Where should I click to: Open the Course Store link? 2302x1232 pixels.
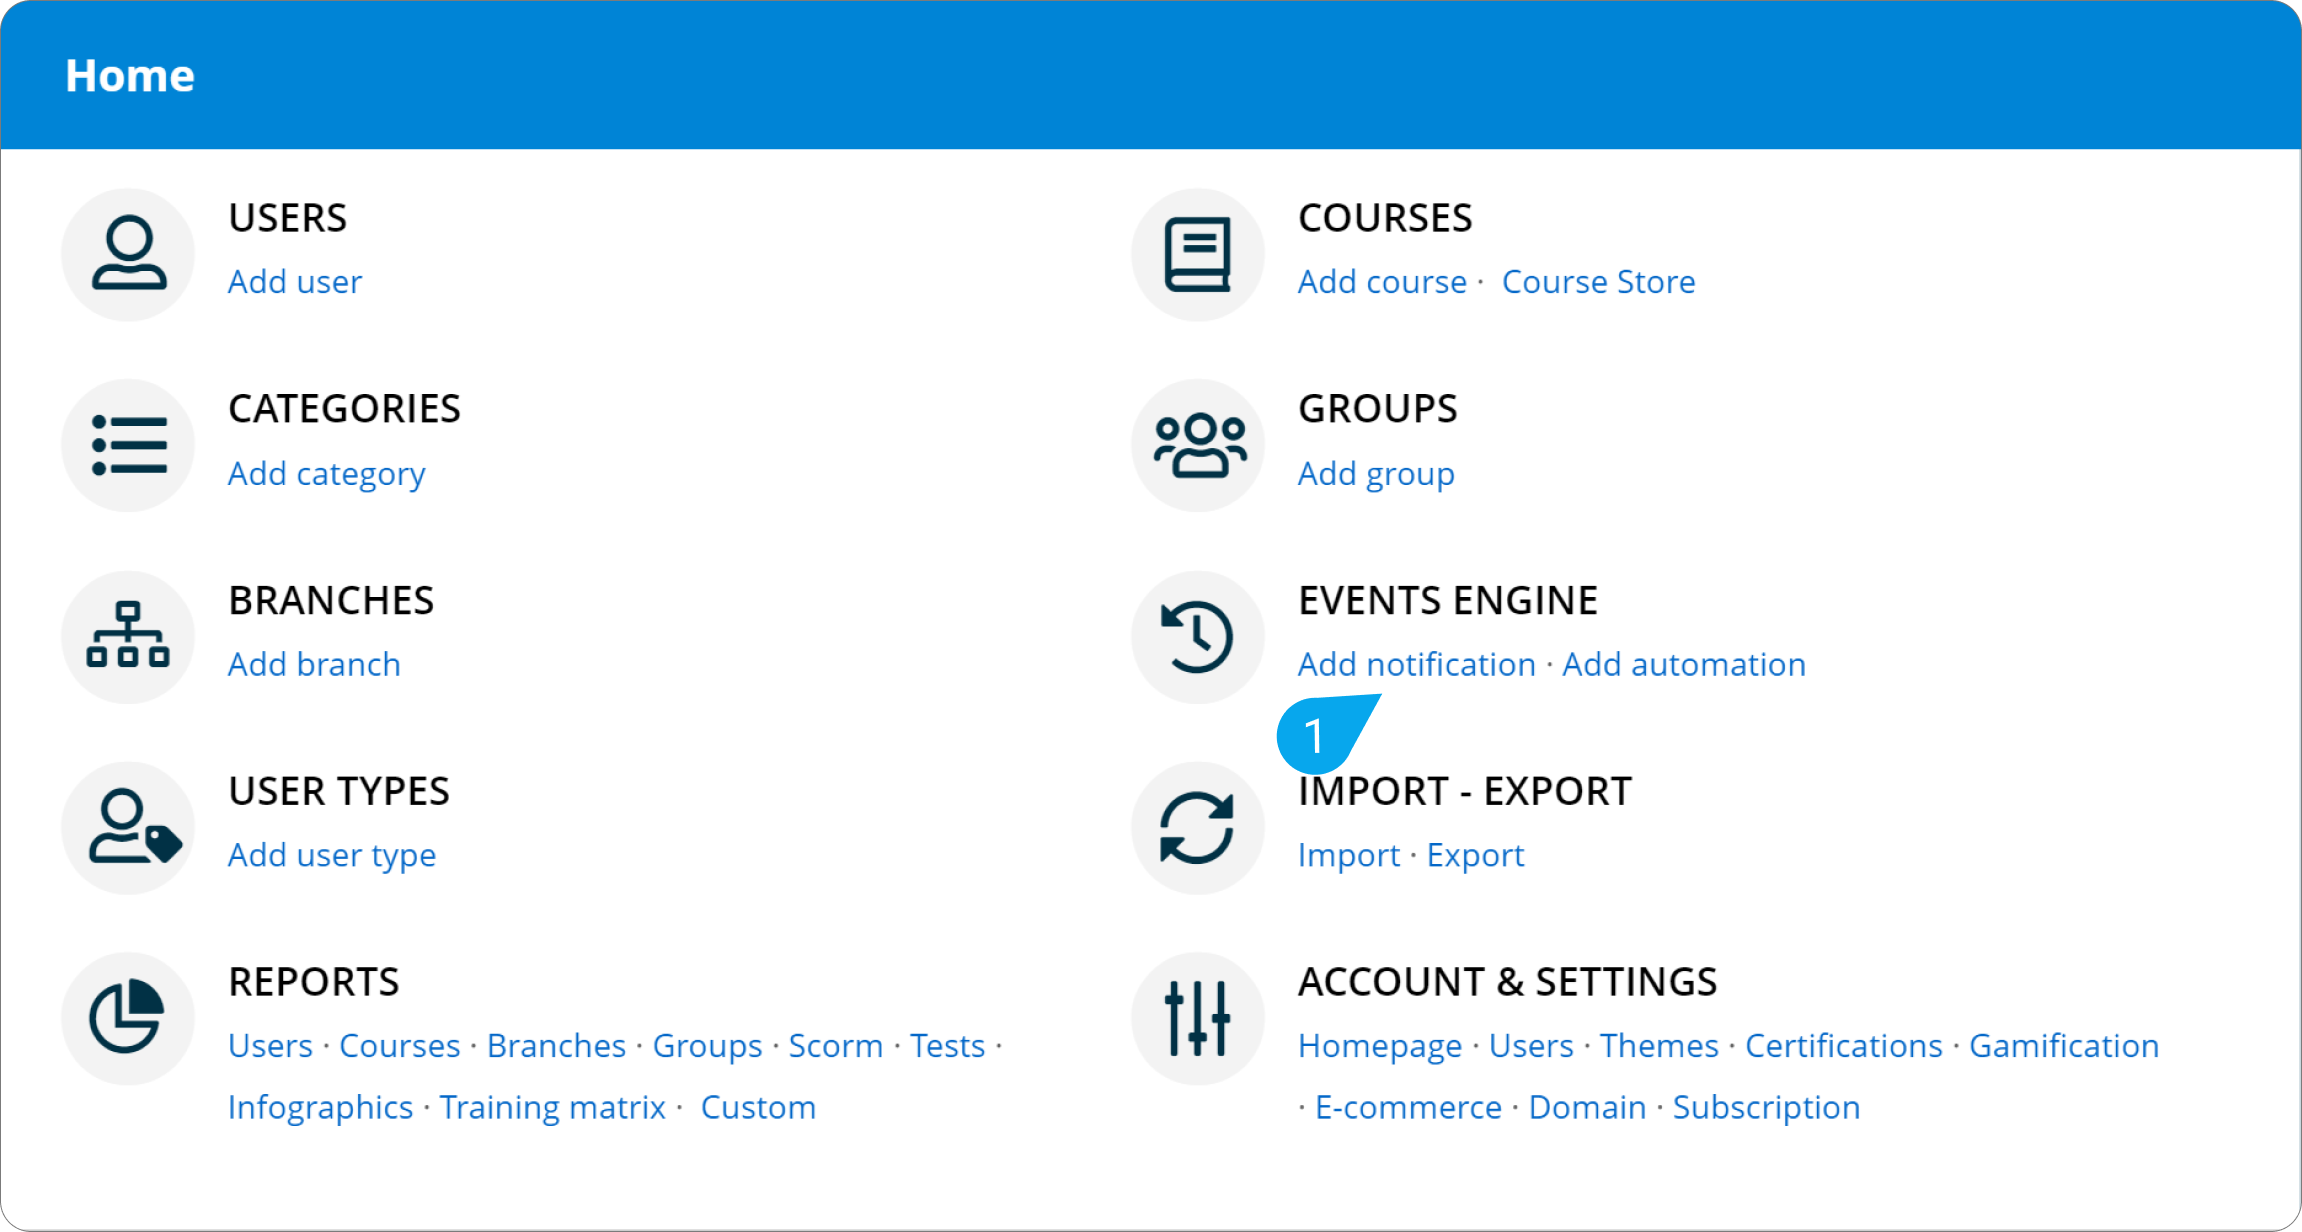[1598, 282]
